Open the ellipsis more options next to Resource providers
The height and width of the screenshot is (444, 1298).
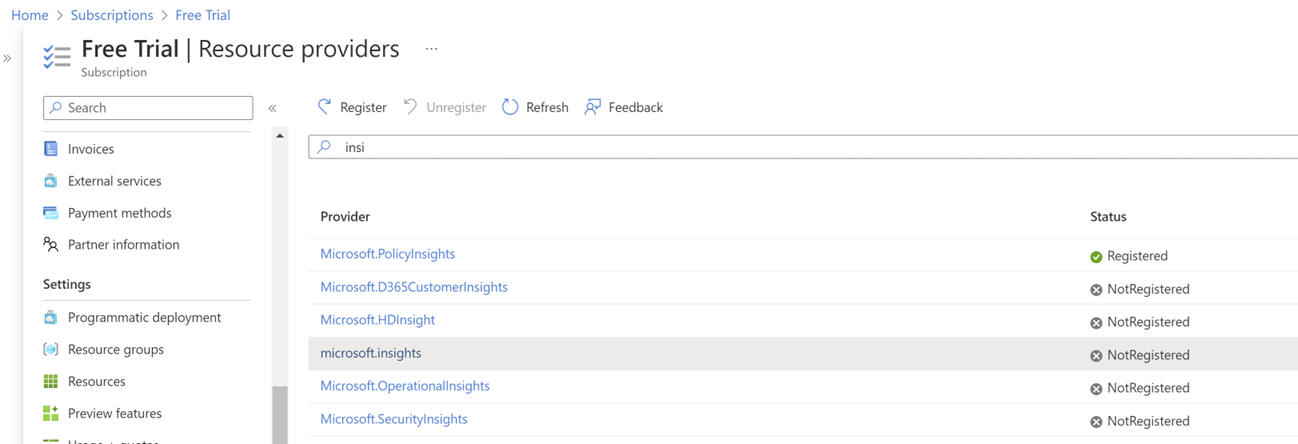click(431, 49)
